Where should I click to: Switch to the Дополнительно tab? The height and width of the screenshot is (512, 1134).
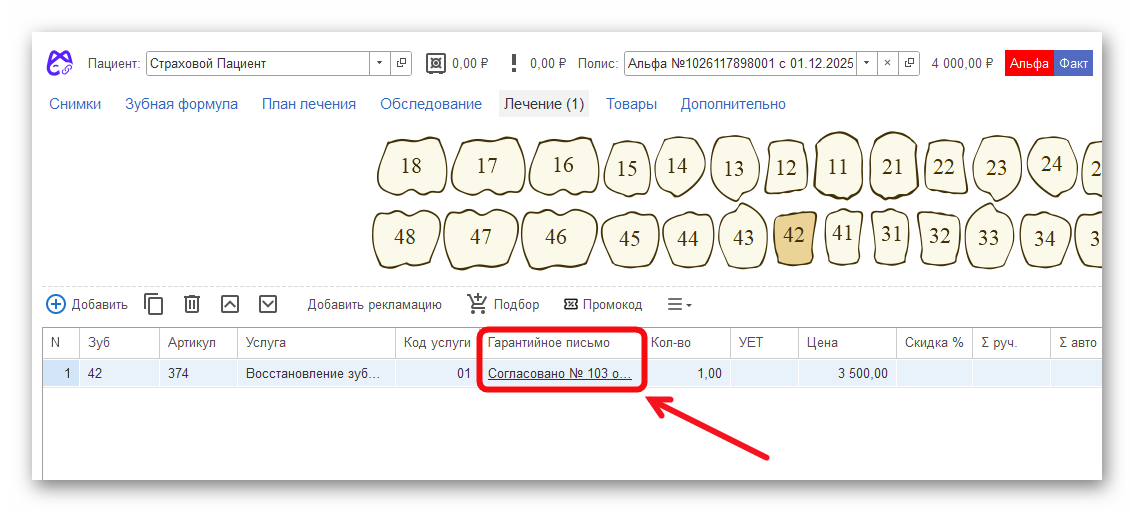[733, 104]
